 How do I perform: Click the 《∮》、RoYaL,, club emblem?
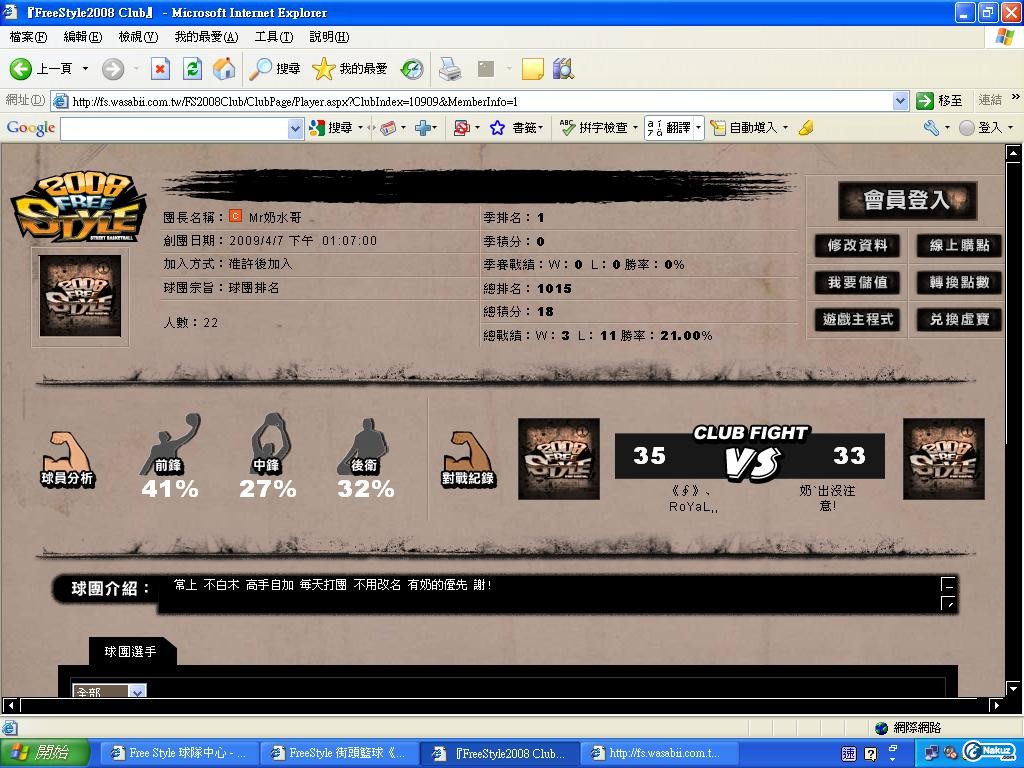coord(558,459)
